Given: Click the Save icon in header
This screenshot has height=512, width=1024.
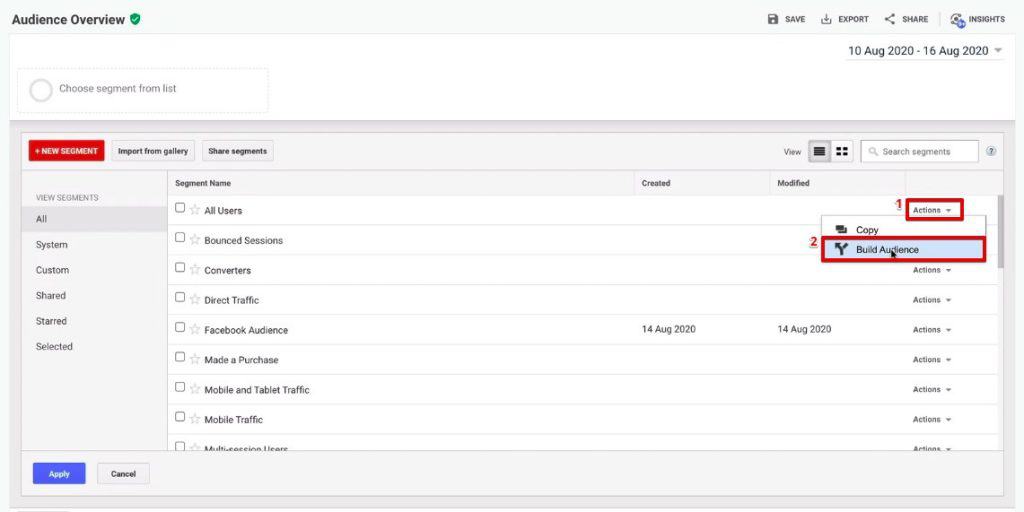Looking at the screenshot, I should click(773, 19).
